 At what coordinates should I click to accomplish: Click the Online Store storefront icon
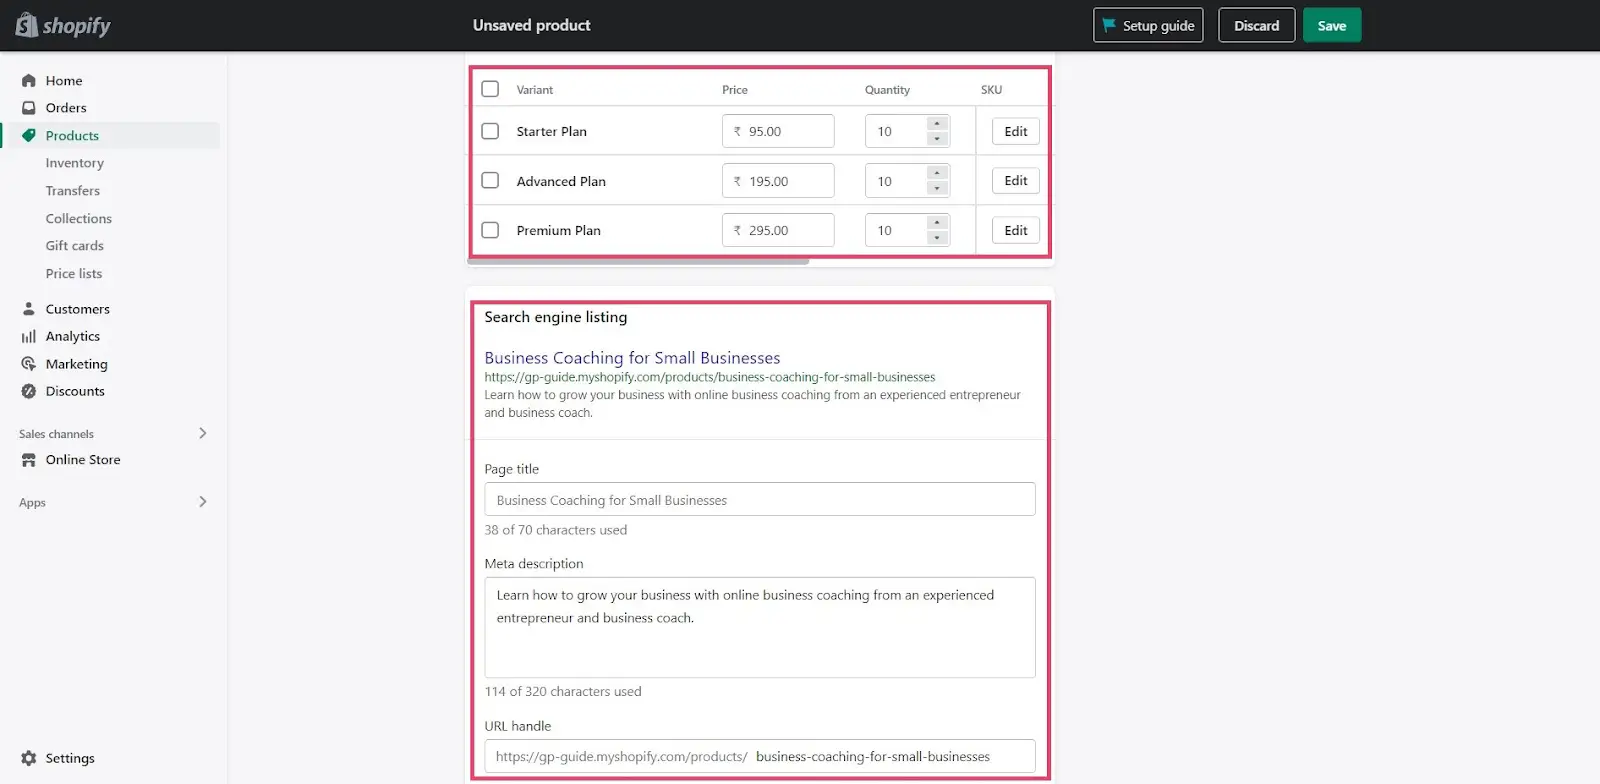pos(29,460)
